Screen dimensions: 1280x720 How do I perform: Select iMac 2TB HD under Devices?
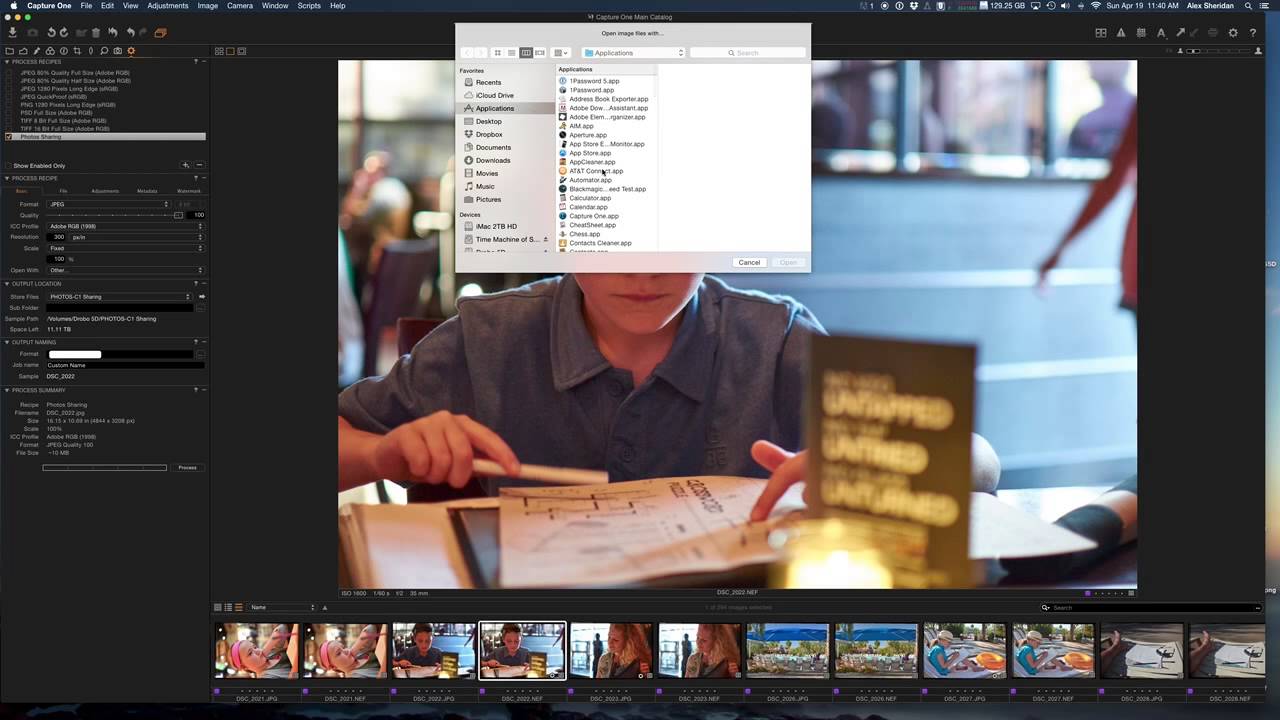[x=496, y=226]
